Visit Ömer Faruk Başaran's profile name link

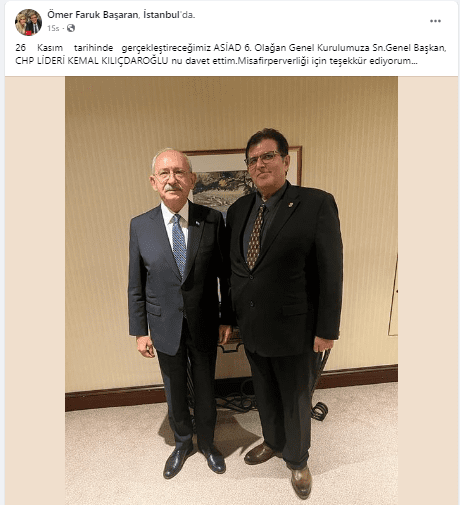[x=93, y=15]
